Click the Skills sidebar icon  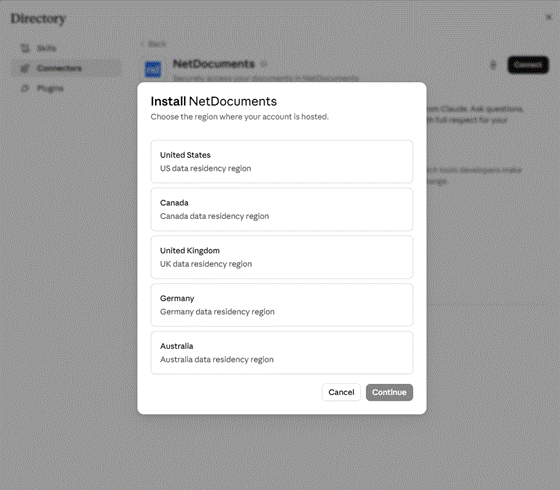click(x=25, y=48)
